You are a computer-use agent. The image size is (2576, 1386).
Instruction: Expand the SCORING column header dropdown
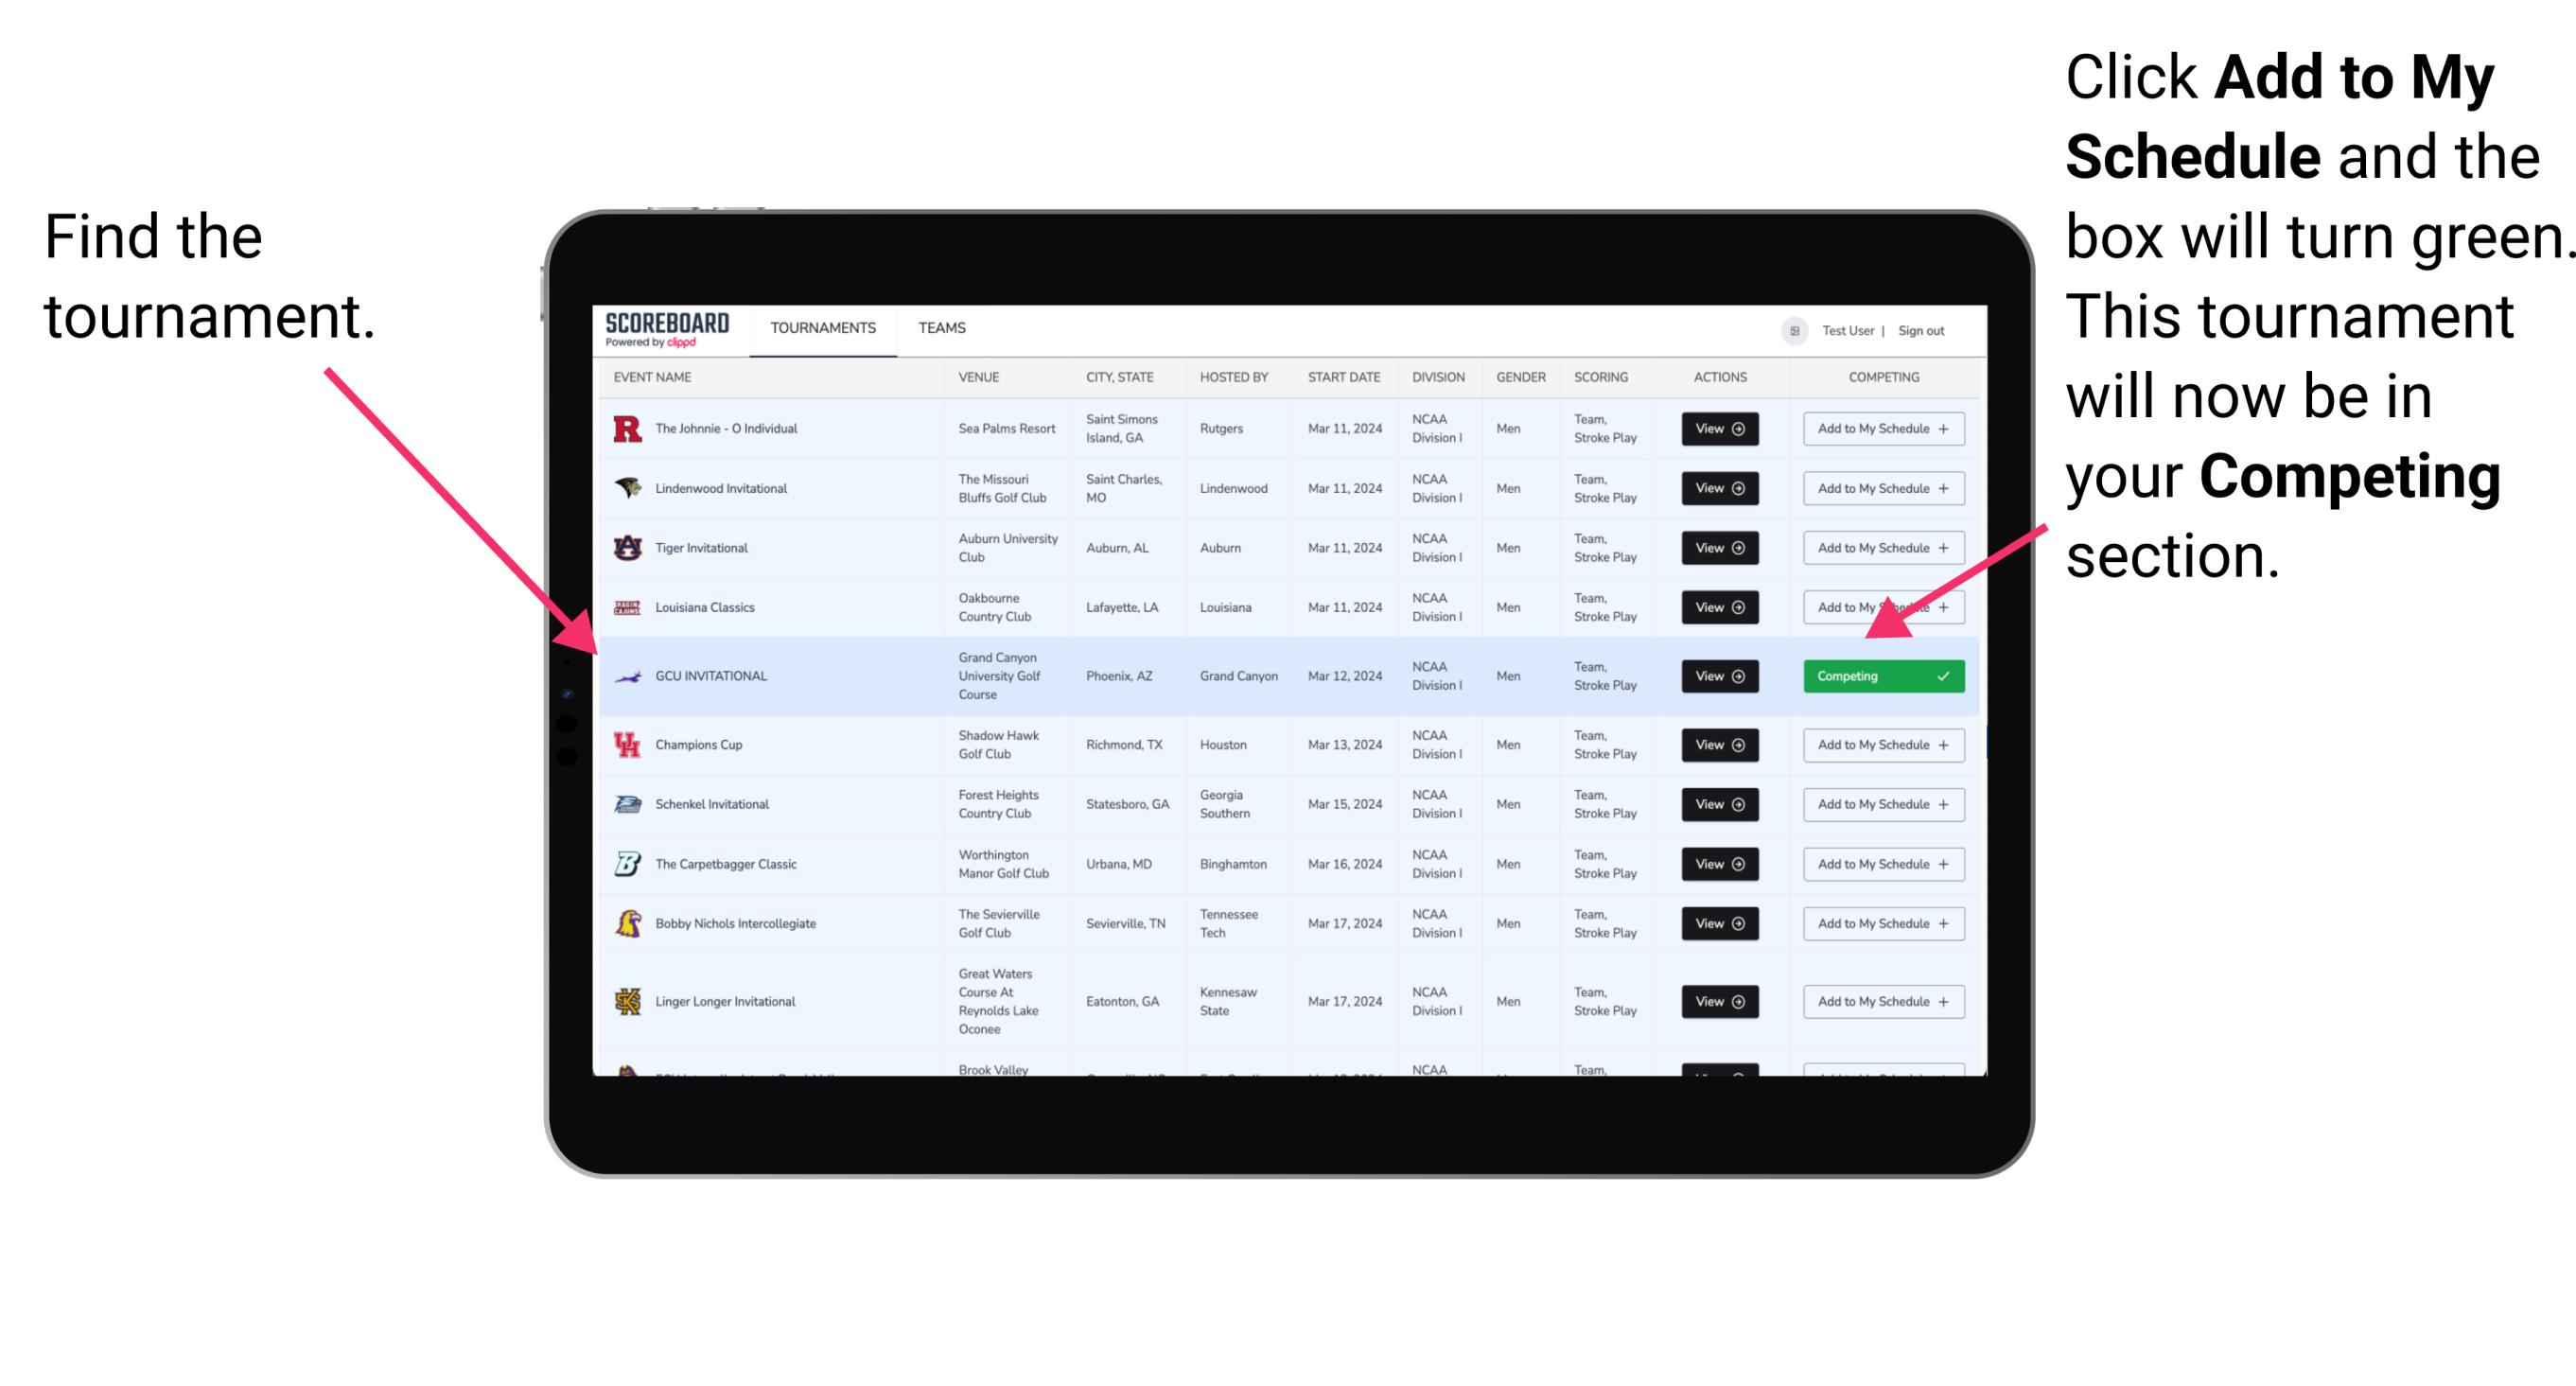coord(1602,379)
